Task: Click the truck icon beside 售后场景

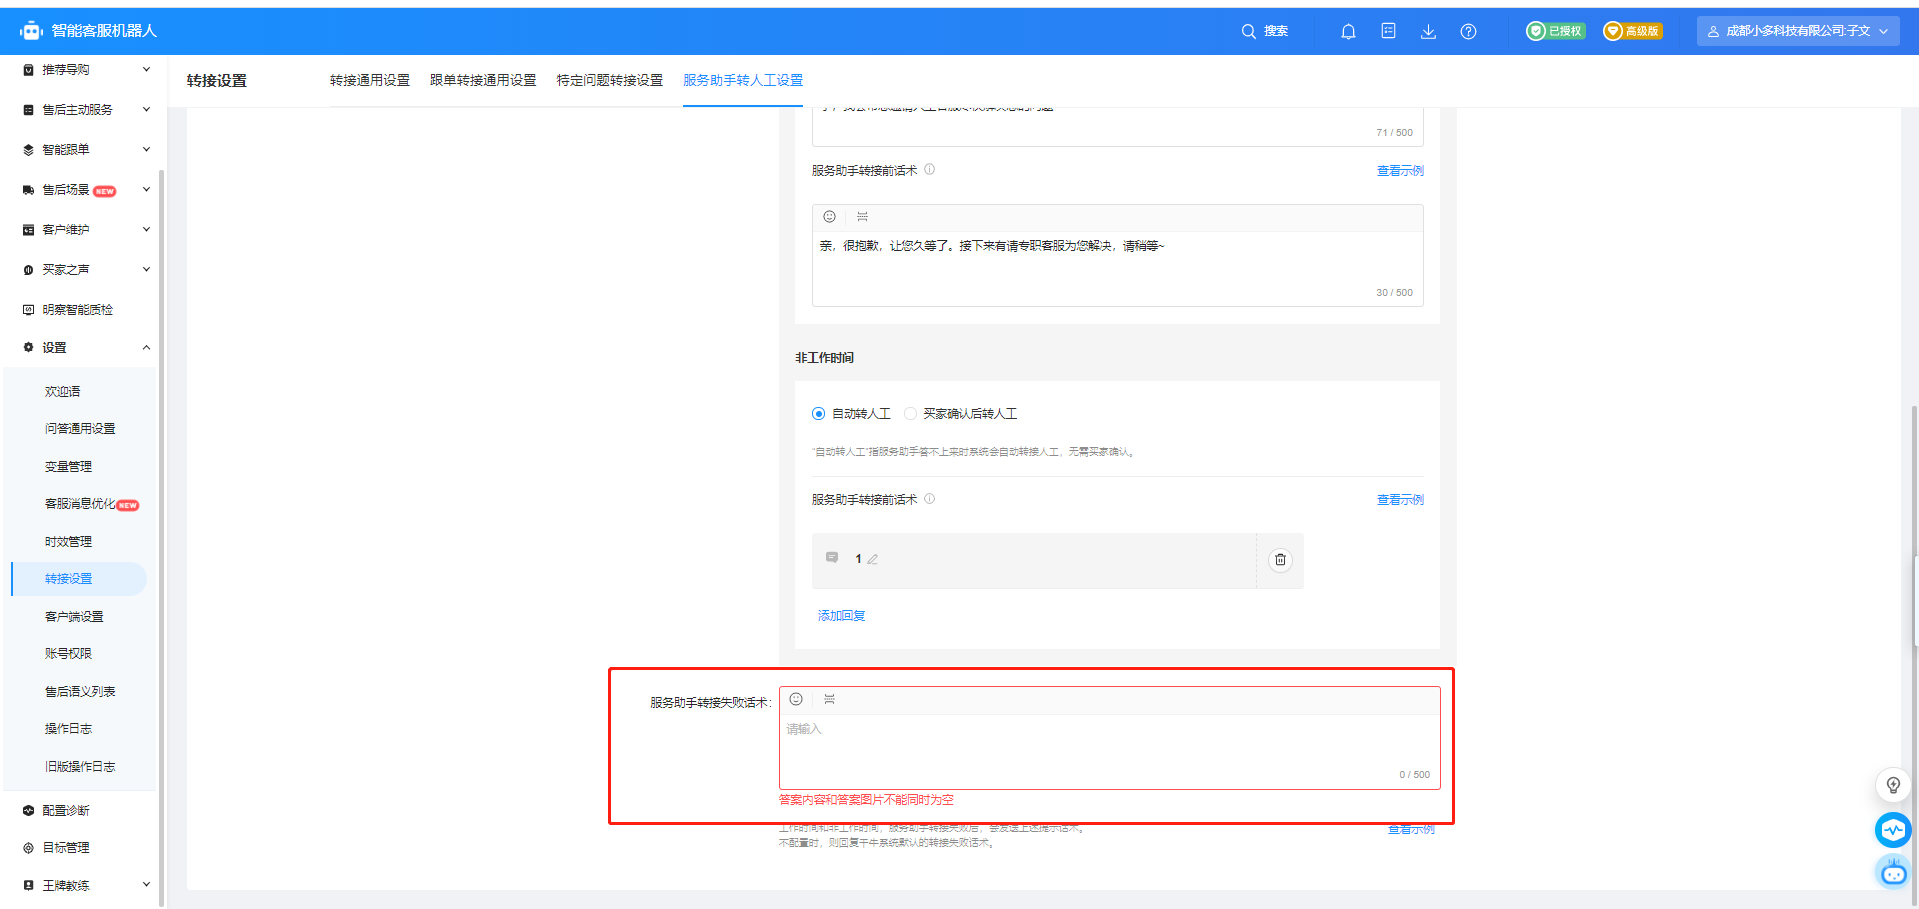Action: point(28,190)
